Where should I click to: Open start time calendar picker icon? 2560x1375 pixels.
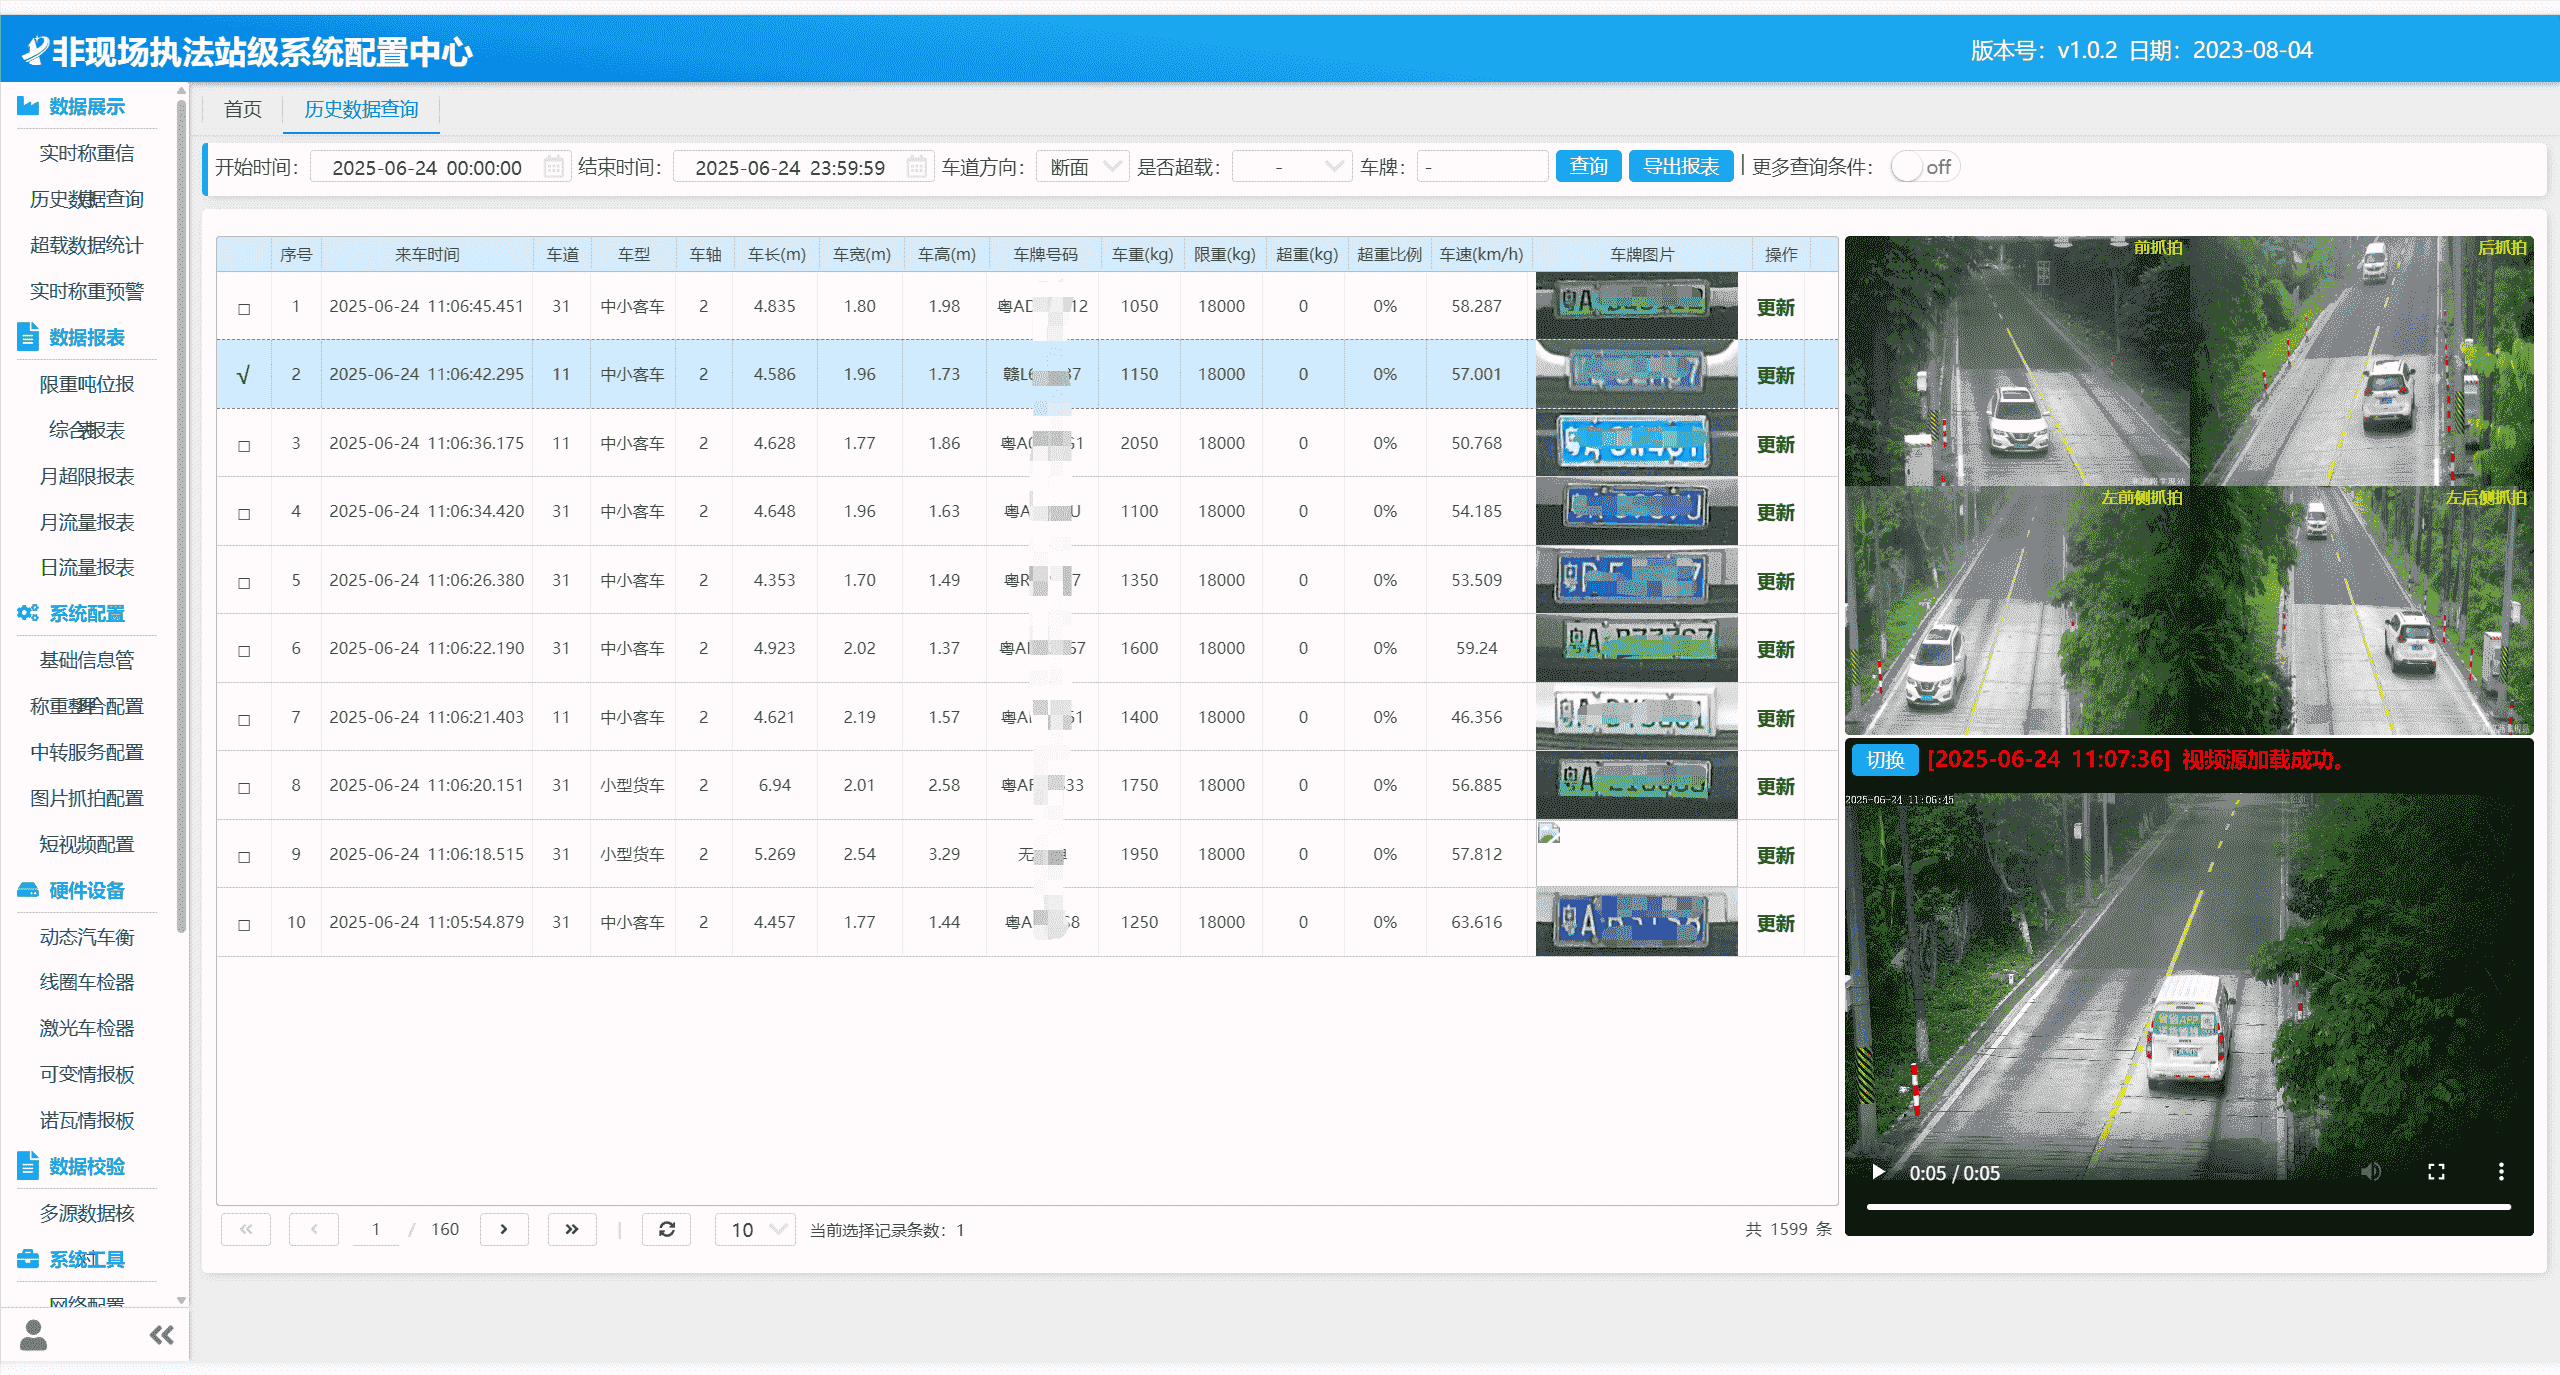[553, 167]
